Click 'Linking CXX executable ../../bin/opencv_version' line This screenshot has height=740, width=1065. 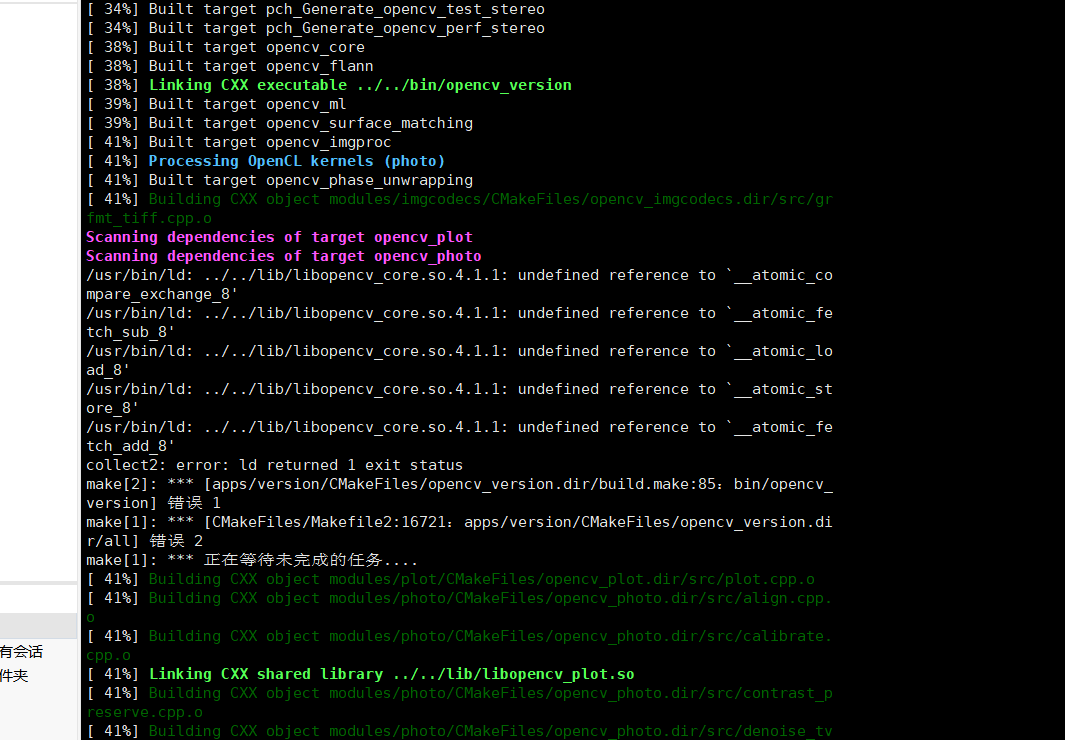329,86
